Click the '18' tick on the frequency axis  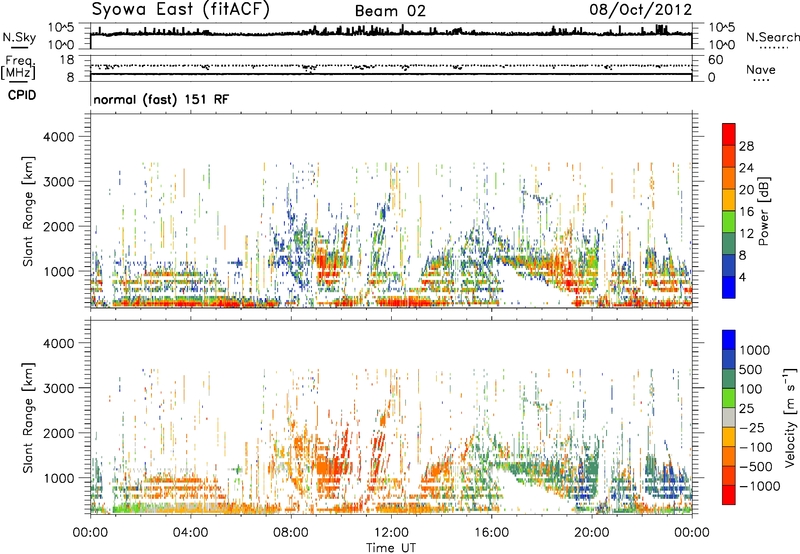67,60
